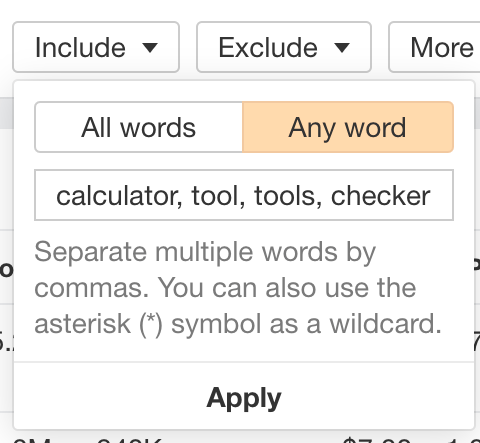The height and width of the screenshot is (443, 480).
Task: Click the 'More' label text
Action: click(x=442, y=48)
